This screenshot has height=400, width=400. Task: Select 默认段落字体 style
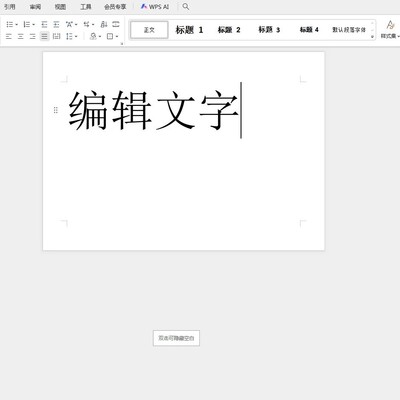[x=349, y=30]
